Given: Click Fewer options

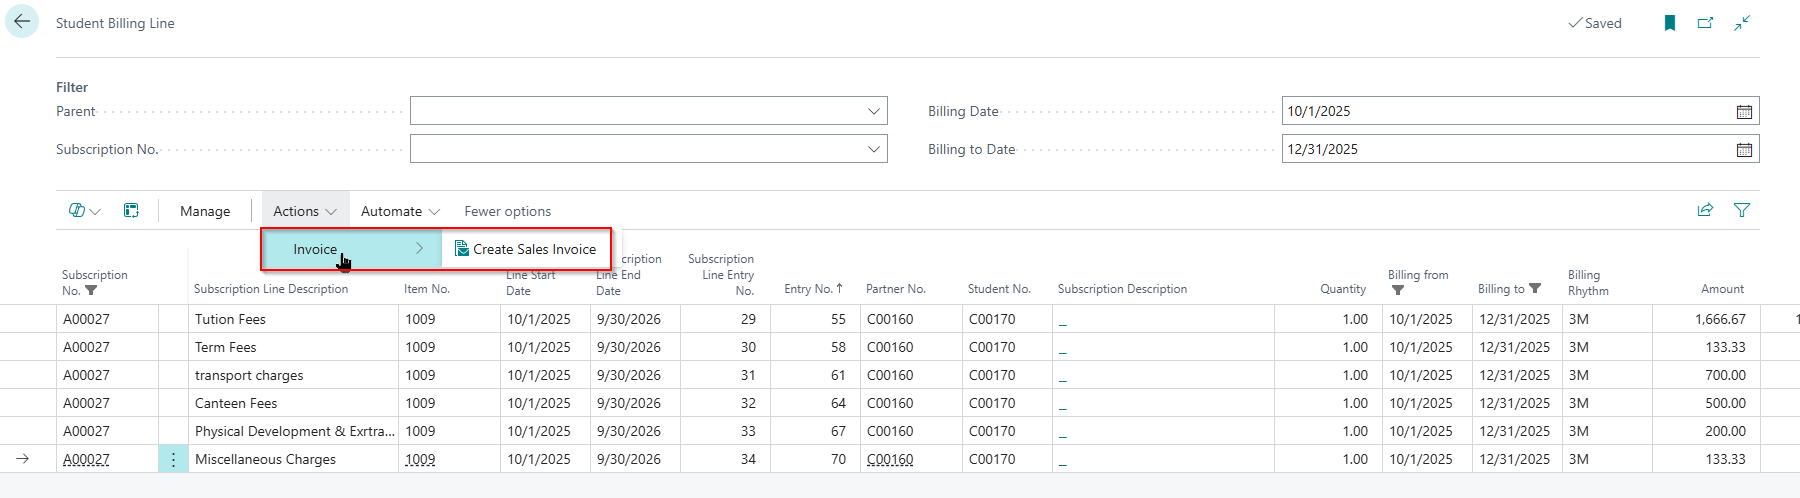Looking at the screenshot, I should coord(507,211).
